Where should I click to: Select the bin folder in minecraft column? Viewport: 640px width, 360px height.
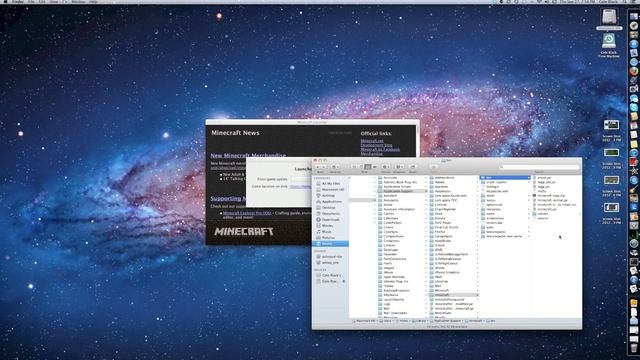[x=505, y=178]
